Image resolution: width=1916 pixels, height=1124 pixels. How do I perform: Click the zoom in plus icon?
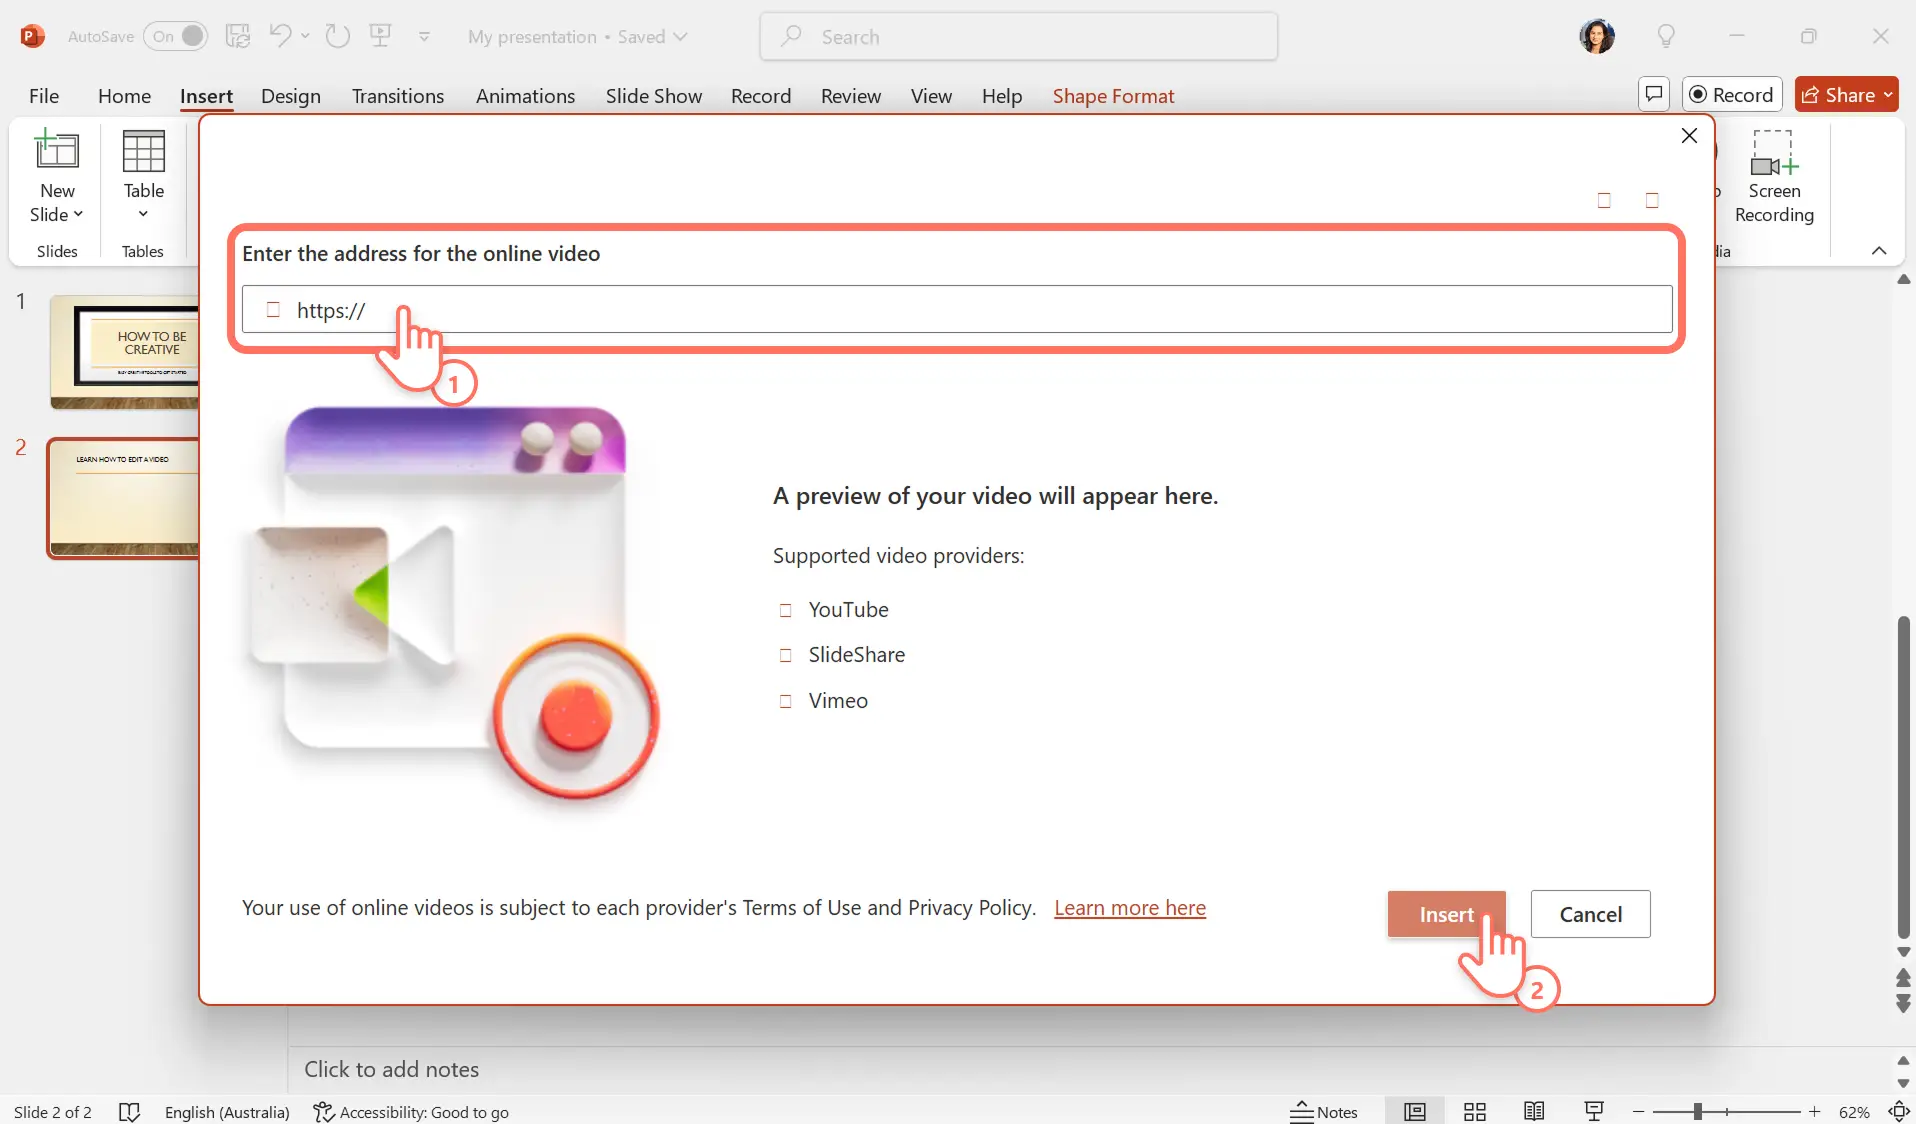click(x=1814, y=1112)
